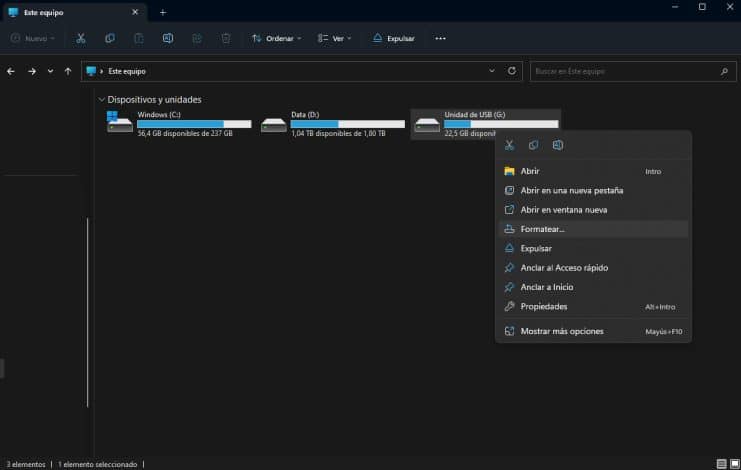
Task: Choose Mostrar más opciones menu entry
Action: (561, 331)
